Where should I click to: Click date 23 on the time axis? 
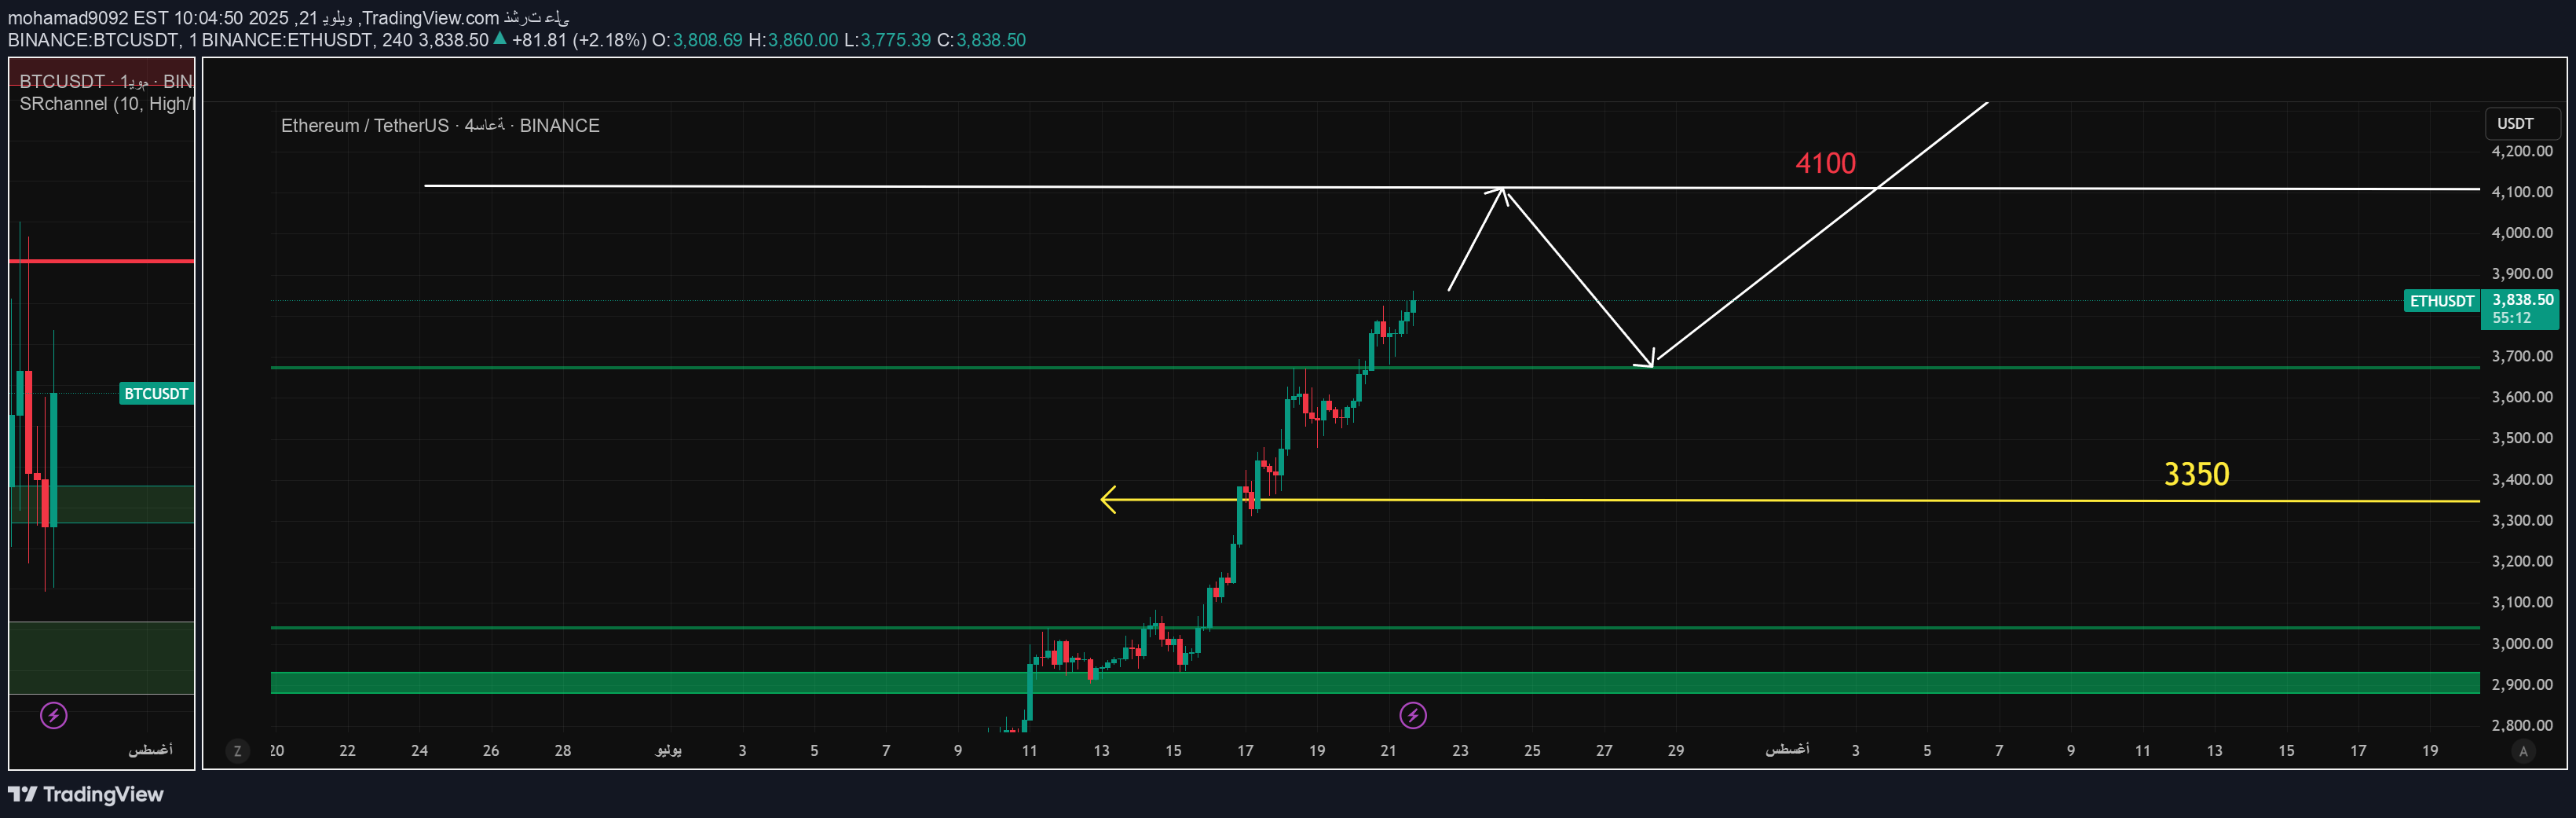[1460, 751]
